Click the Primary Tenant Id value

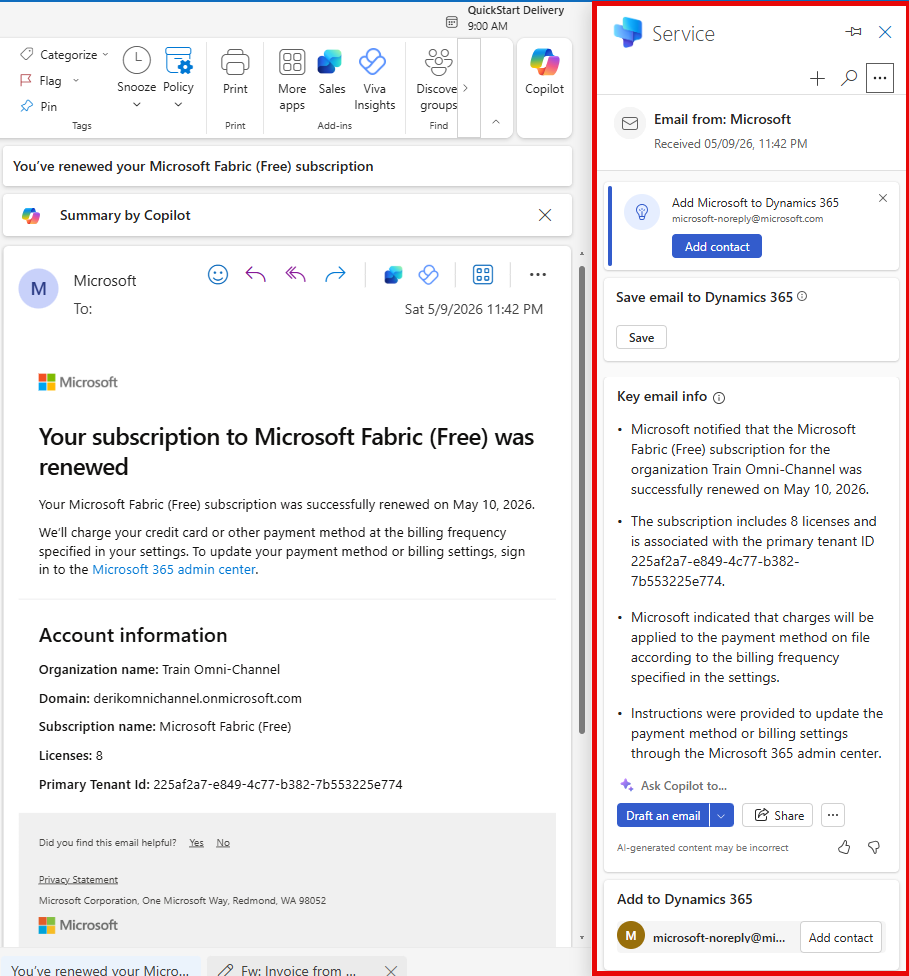click(x=278, y=784)
